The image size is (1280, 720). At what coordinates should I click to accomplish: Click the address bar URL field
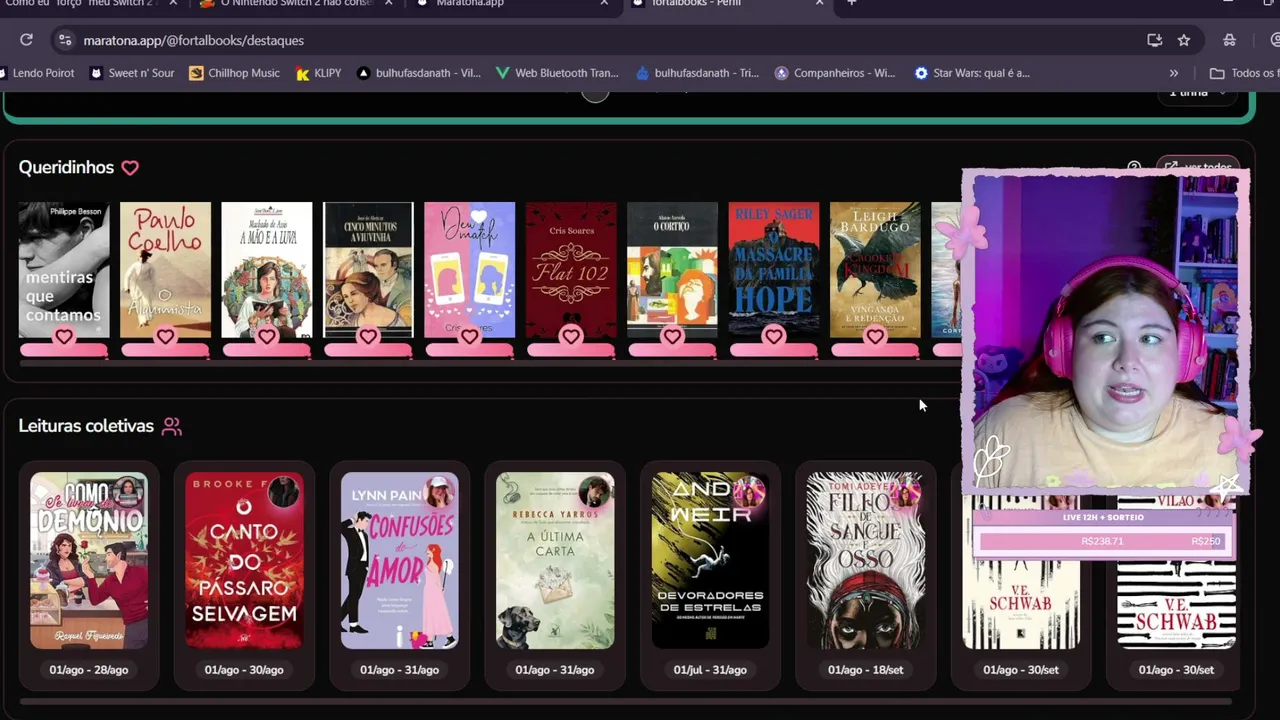click(x=600, y=40)
